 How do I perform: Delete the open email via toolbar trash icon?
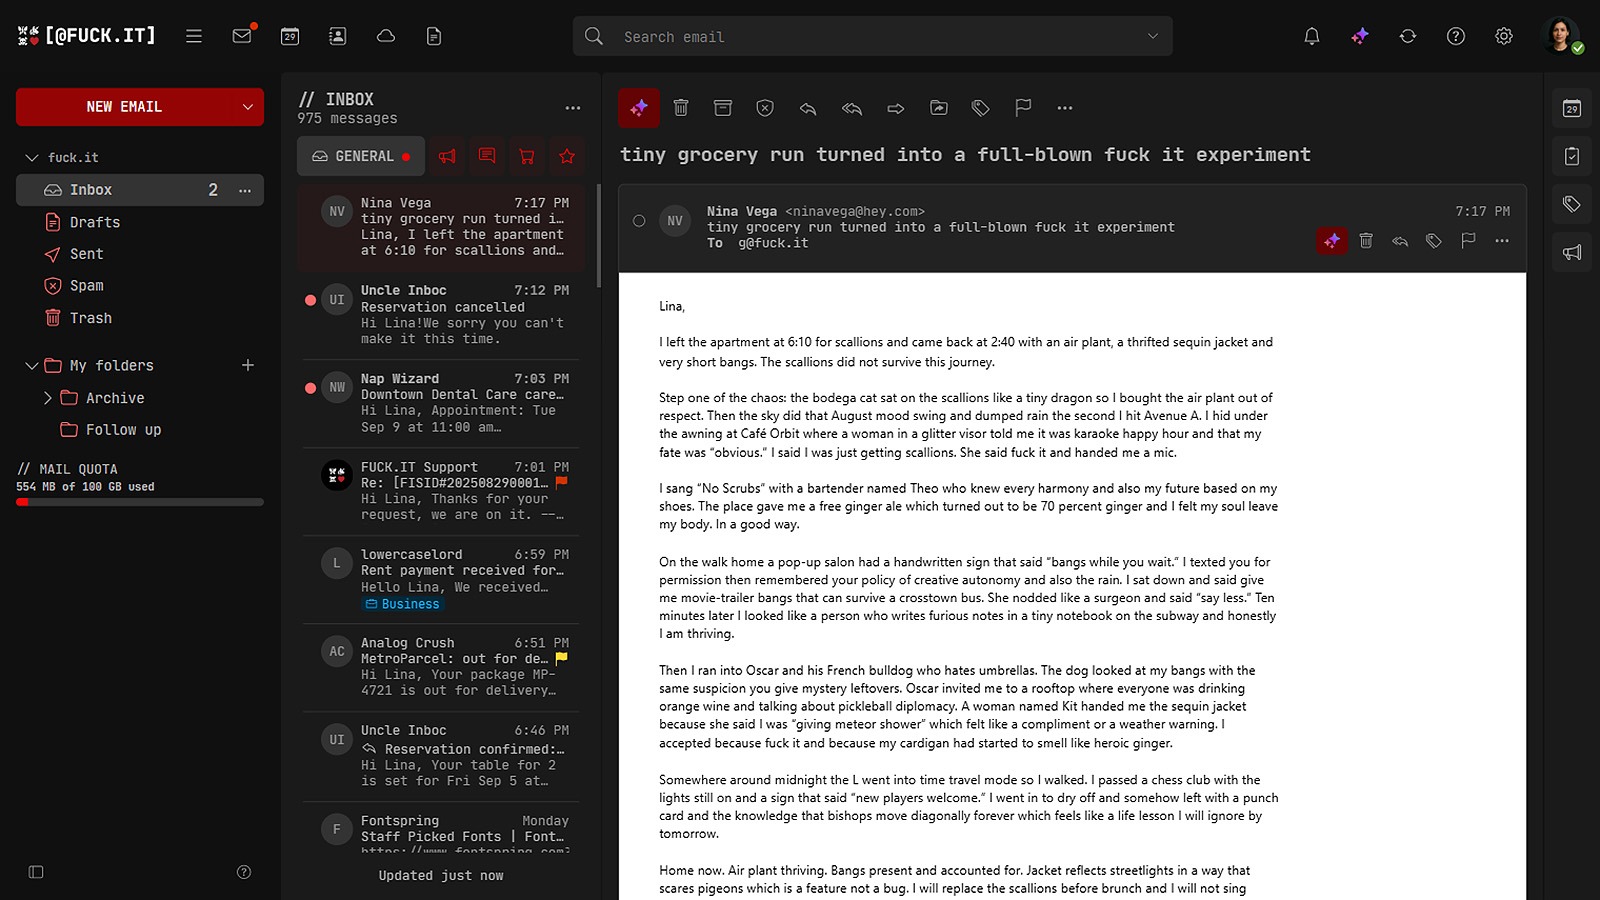click(x=681, y=108)
